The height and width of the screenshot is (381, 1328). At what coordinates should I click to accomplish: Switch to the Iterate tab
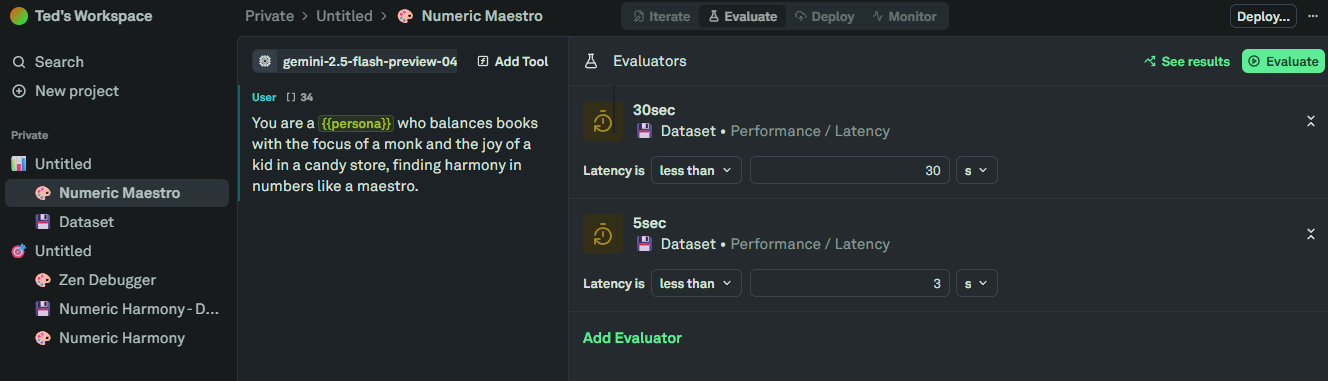point(662,17)
